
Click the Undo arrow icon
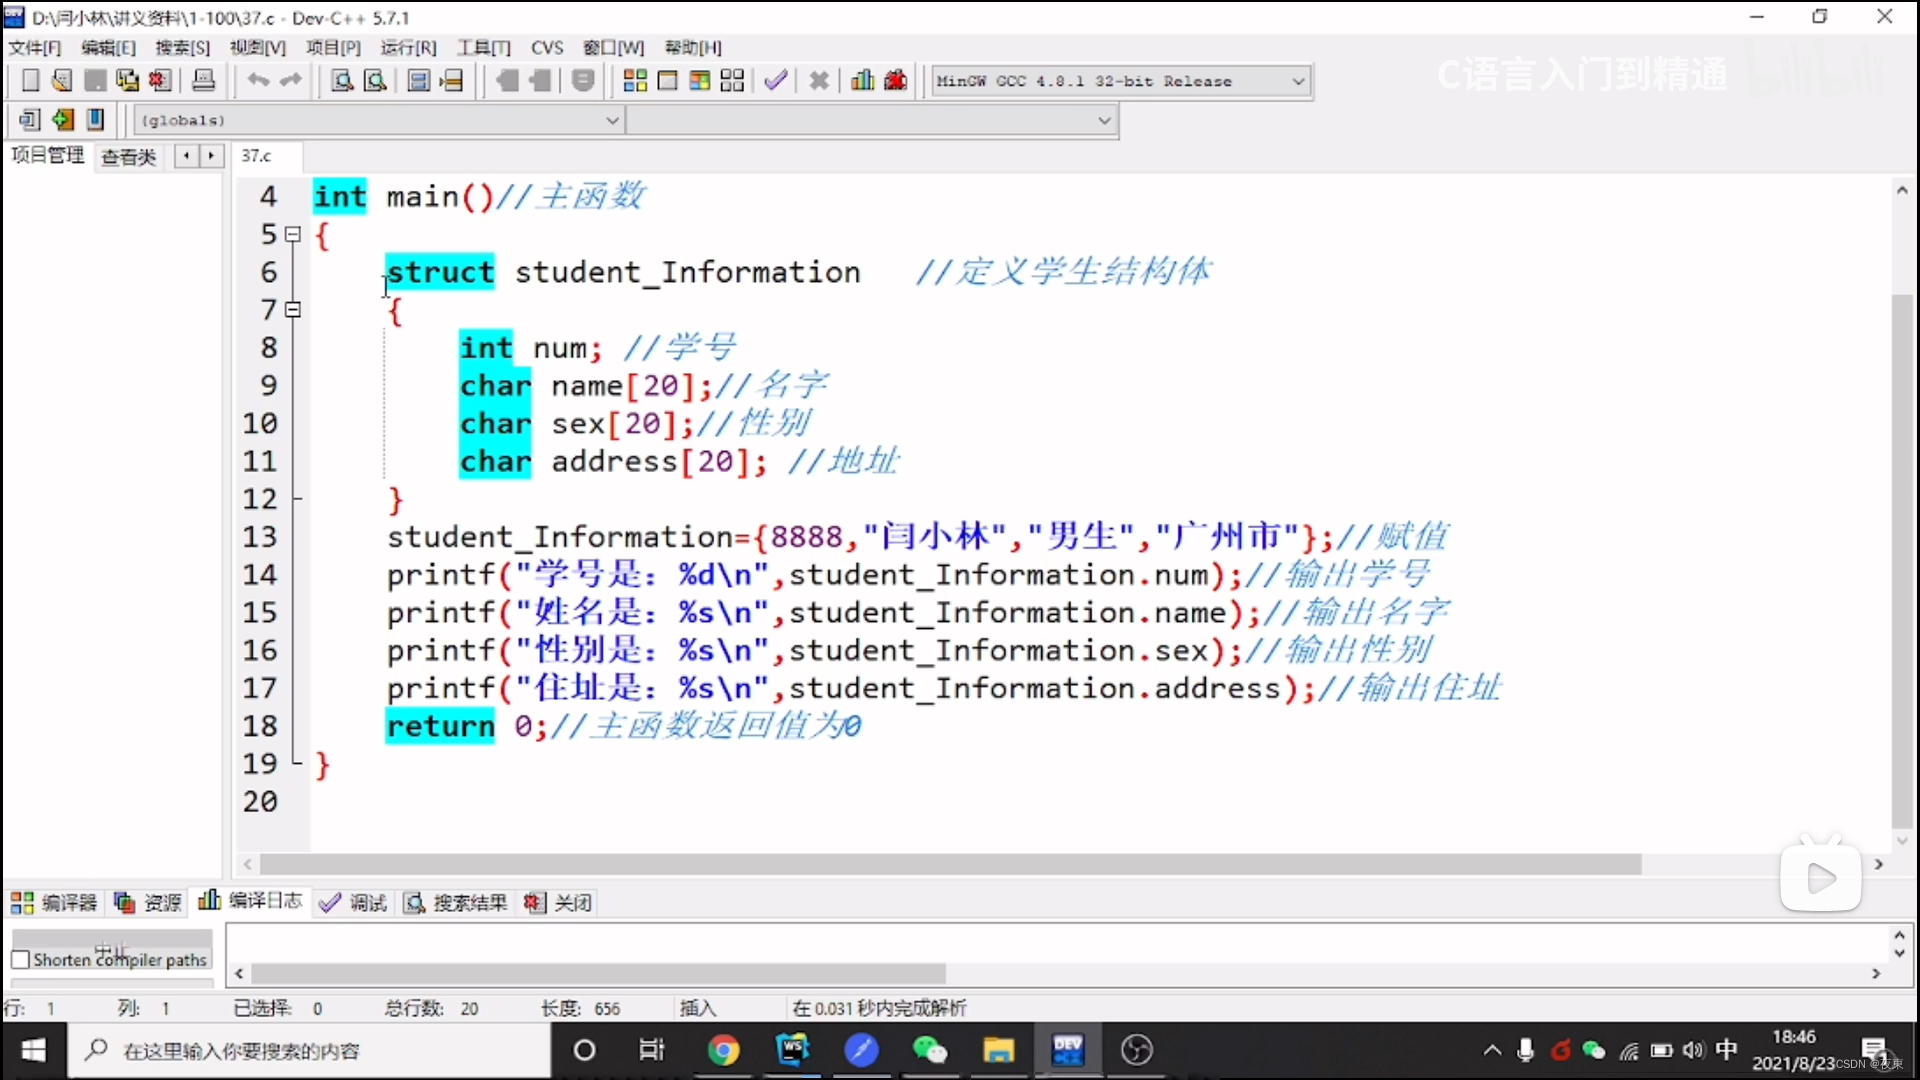258,81
